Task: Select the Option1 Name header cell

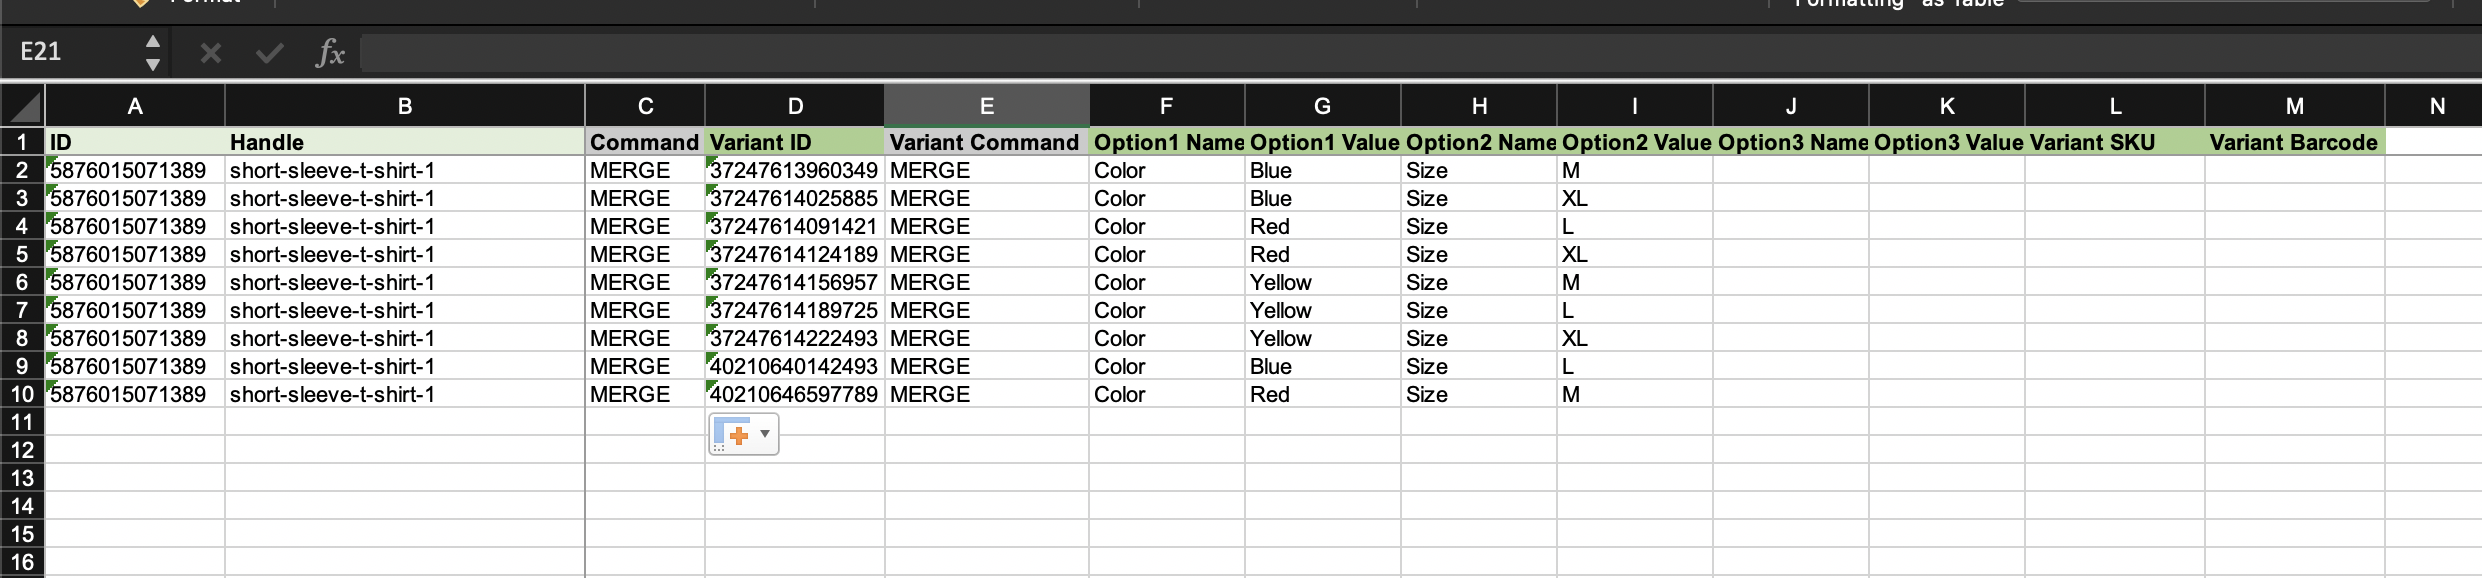Action: pyautogui.click(x=1166, y=142)
